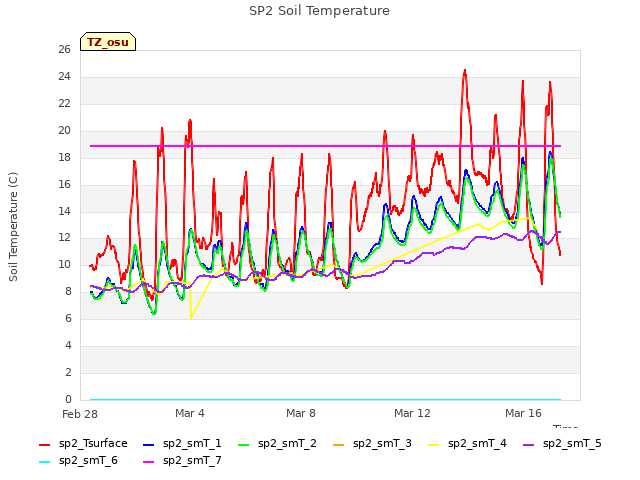Toggle the sp2_smT_6 series label
The height and width of the screenshot is (480, 640).
[88, 460]
